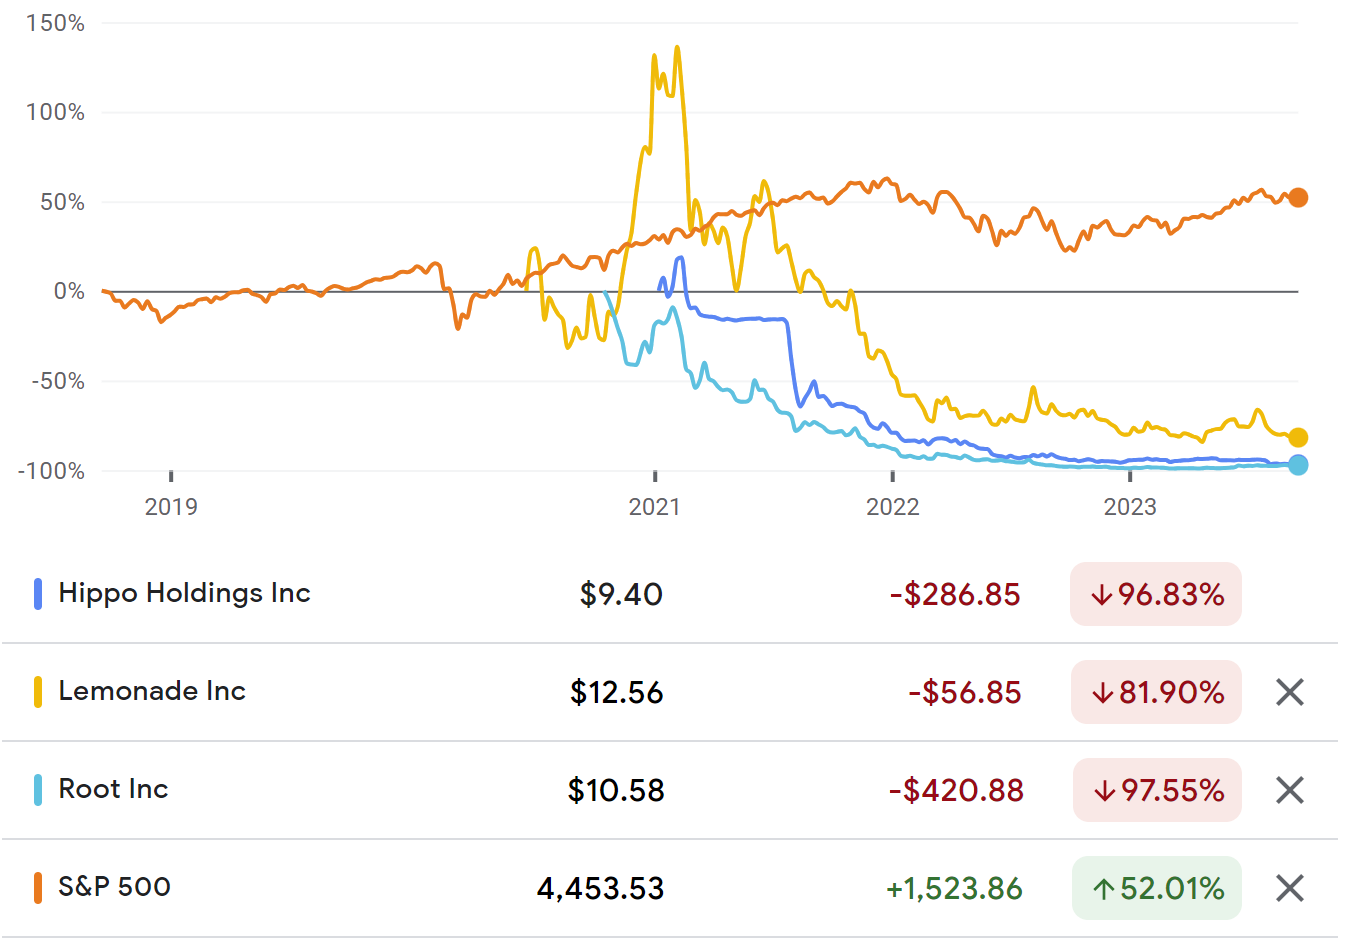Click the 2021 x-axis label
Image resolution: width=1360 pixels, height=952 pixels.
(x=655, y=507)
